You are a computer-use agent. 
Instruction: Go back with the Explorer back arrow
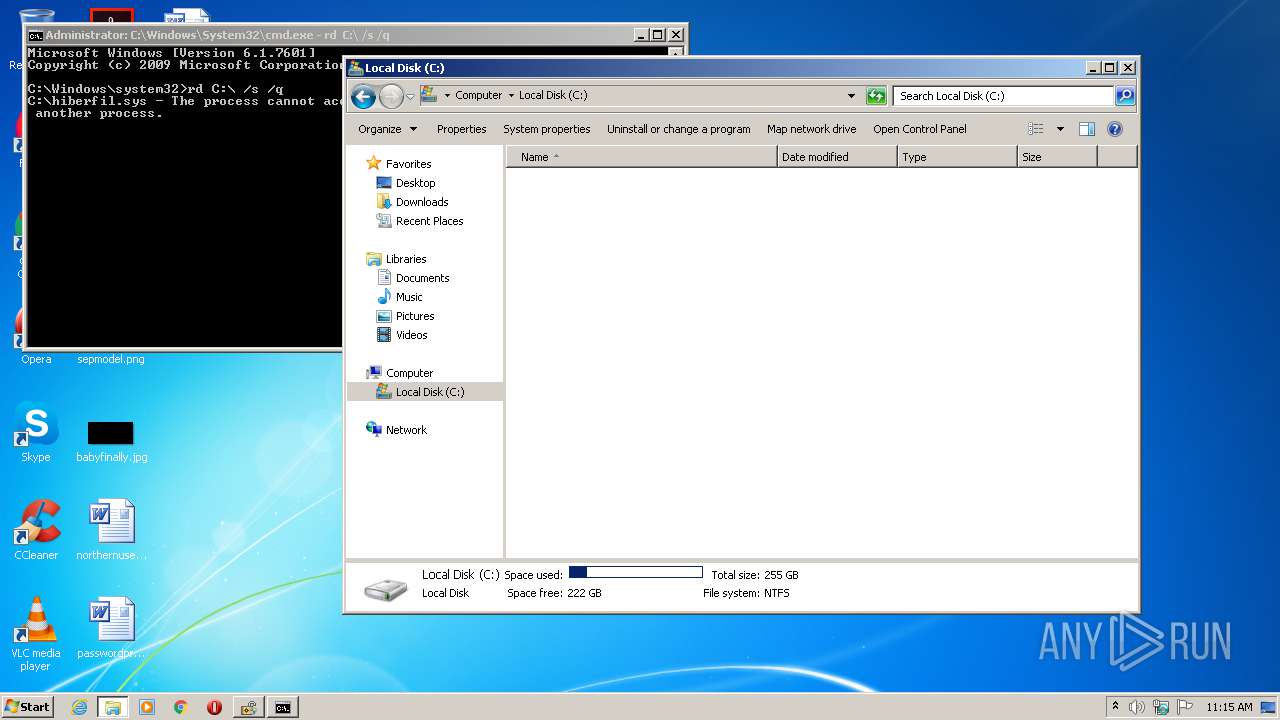363,96
